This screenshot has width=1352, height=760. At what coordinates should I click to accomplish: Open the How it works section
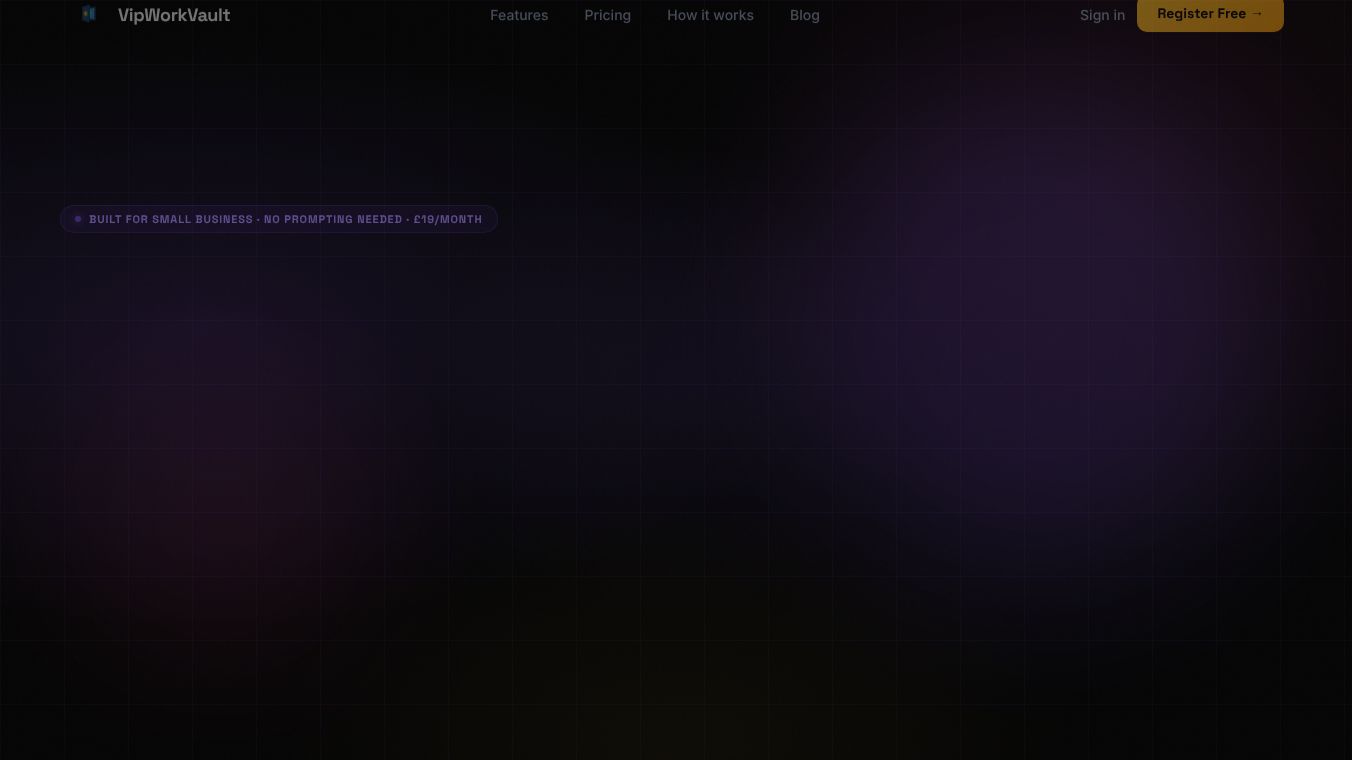pos(710,15)
